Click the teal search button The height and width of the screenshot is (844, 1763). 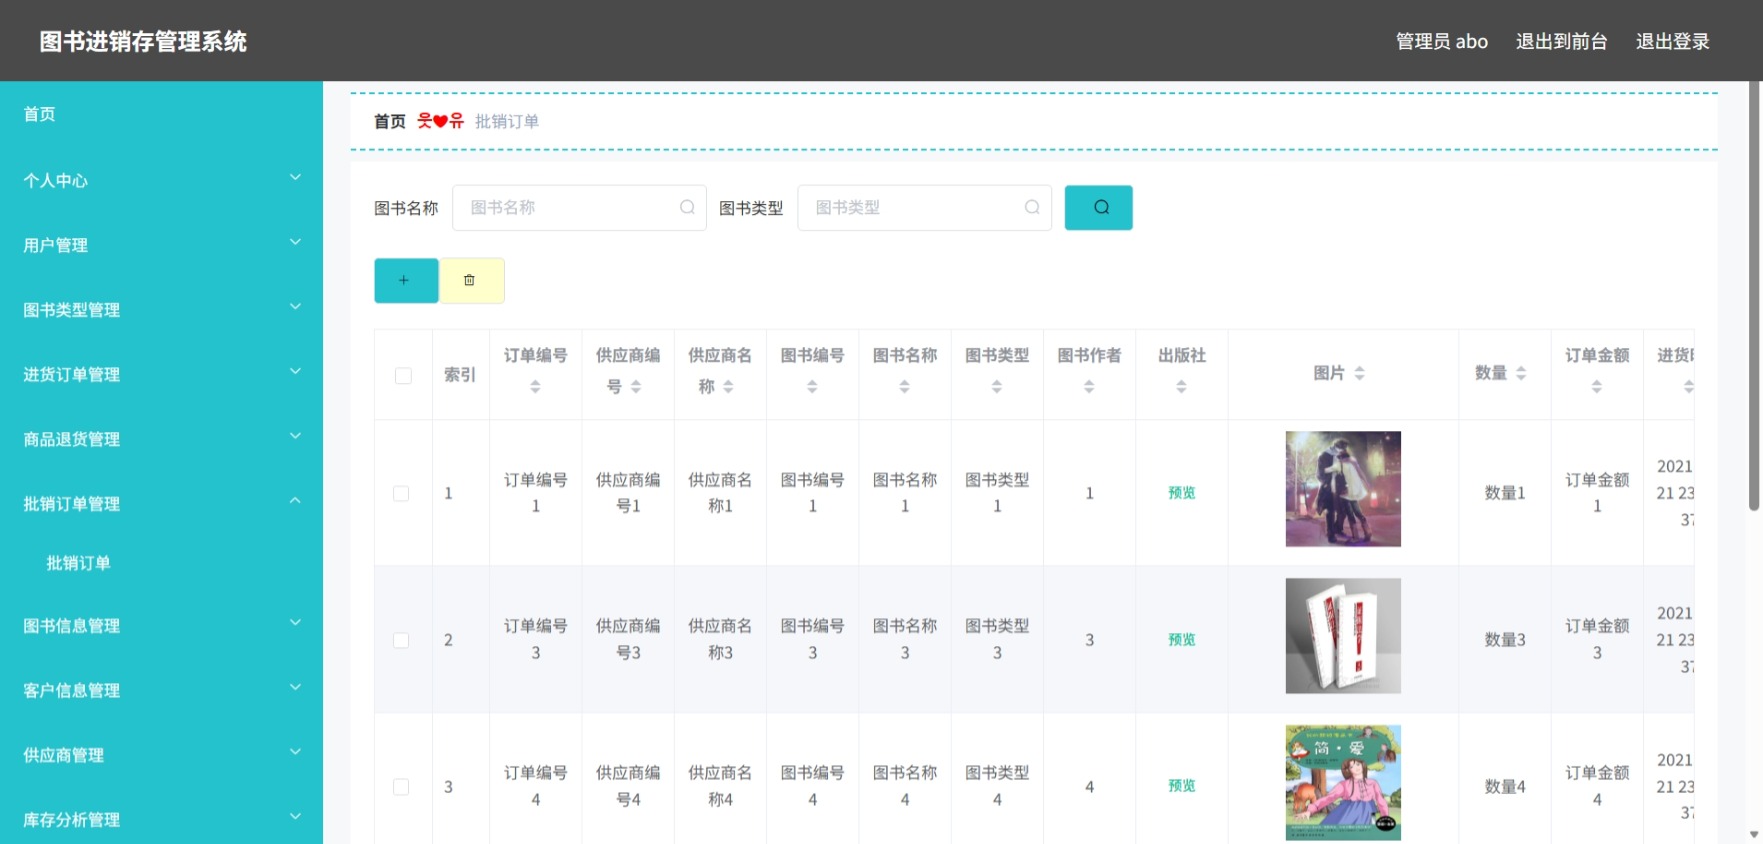tap(1098, 207)
